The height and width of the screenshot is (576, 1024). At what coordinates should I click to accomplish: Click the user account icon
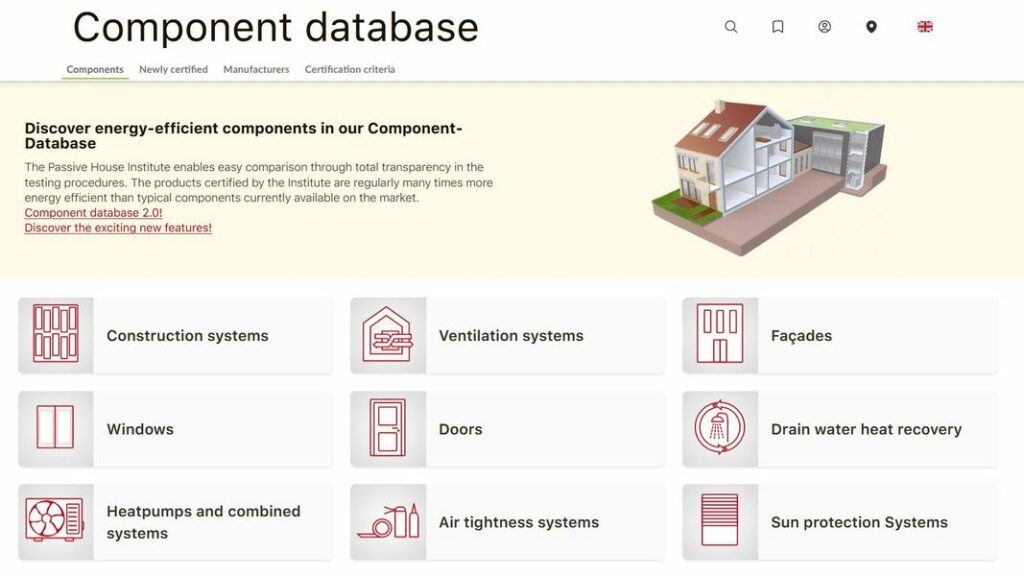[824, 27]
